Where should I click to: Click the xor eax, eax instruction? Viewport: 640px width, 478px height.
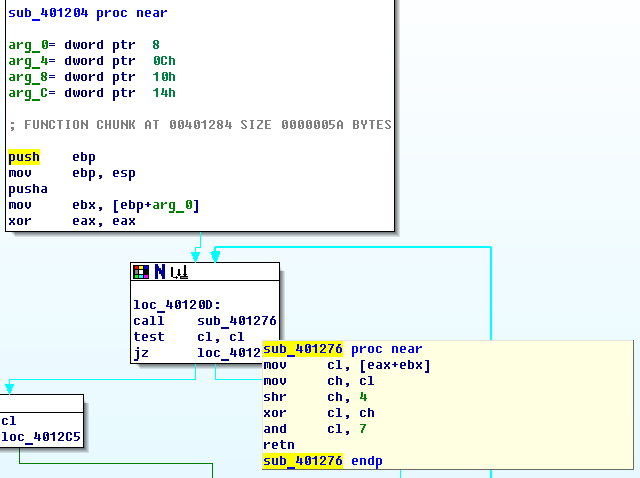[72, 221]
